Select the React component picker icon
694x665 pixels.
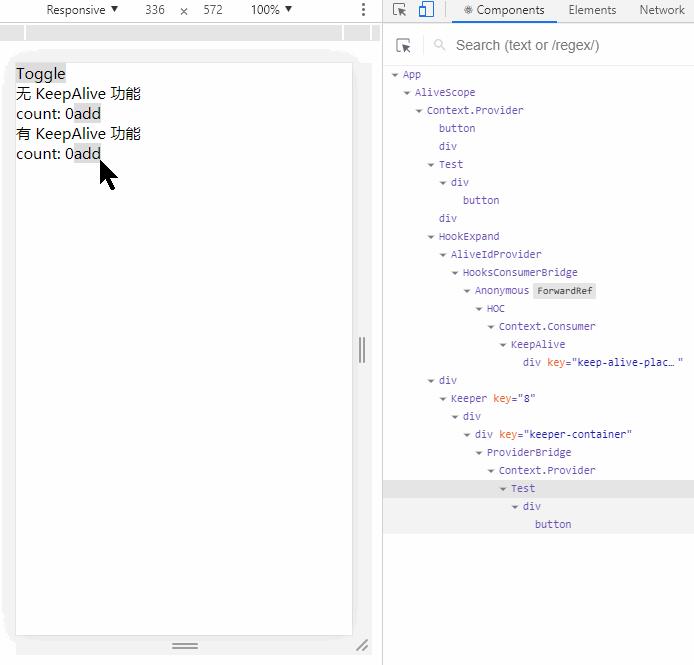click(403, 45)
